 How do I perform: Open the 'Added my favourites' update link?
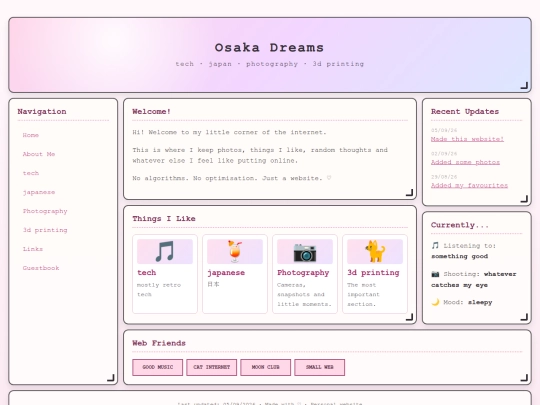[x=469, y=185]
